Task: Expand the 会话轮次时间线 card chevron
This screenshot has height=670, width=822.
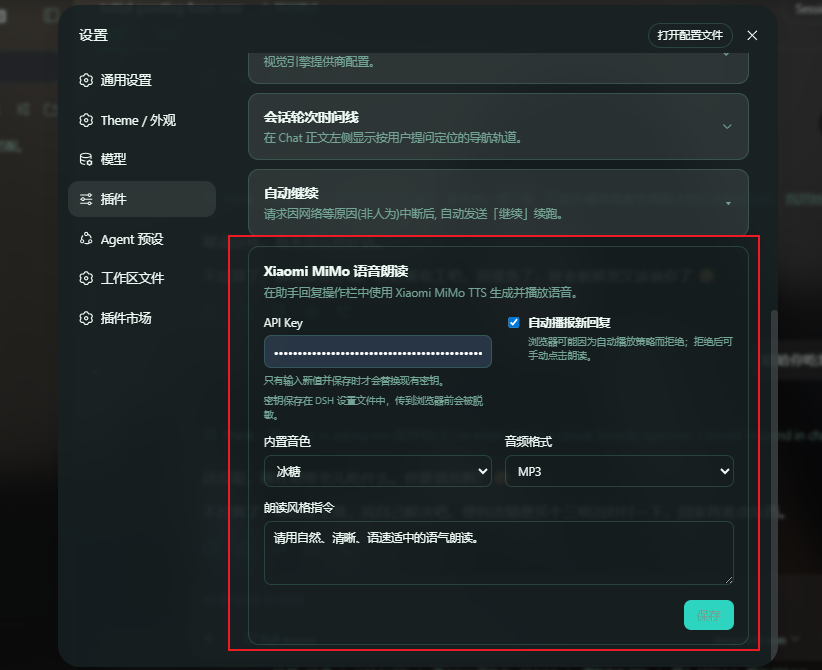Action: (x=727, y=126)
